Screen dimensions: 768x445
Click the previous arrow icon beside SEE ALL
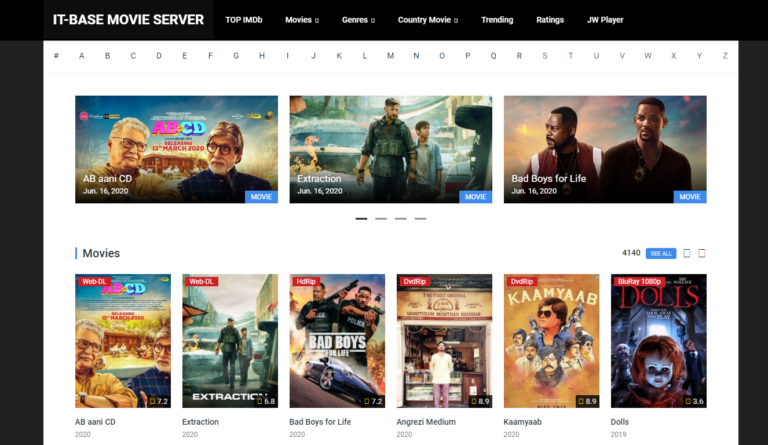[x=687, y=253]
